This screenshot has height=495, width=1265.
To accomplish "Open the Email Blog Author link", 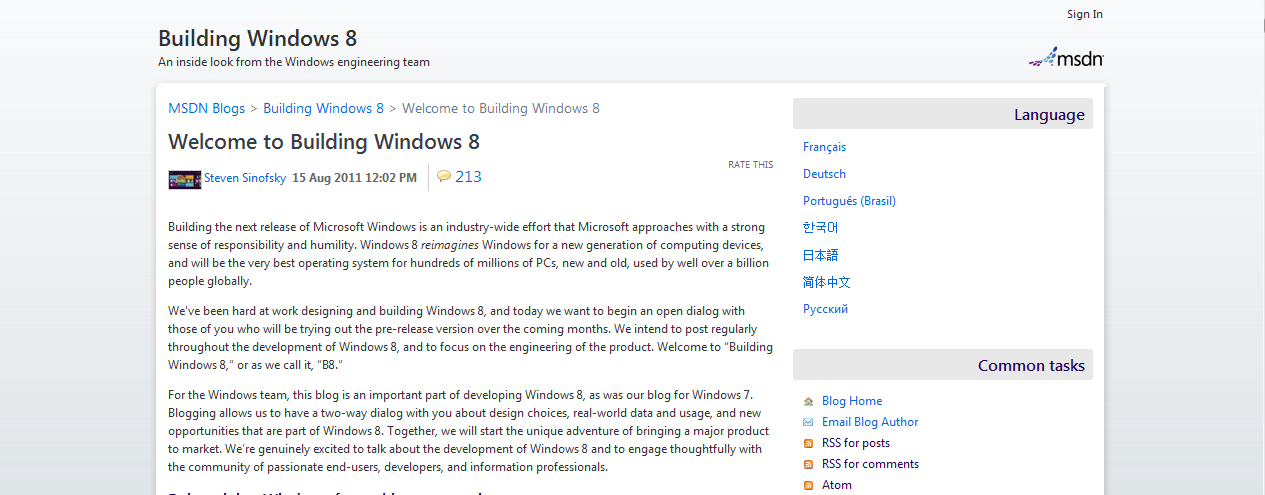I will (870, 422).
